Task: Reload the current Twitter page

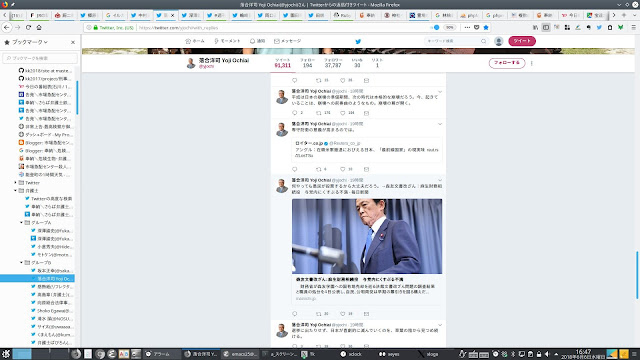Action: 28,27
